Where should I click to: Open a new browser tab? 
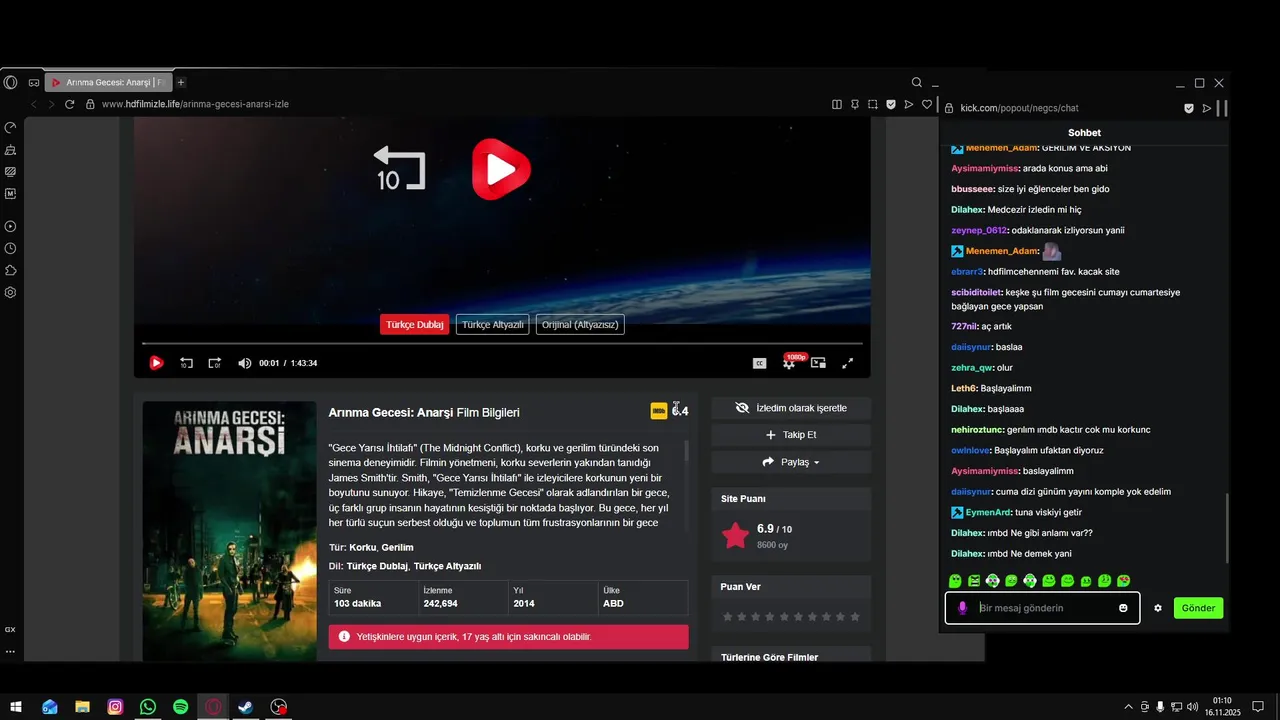click(181, 82)
